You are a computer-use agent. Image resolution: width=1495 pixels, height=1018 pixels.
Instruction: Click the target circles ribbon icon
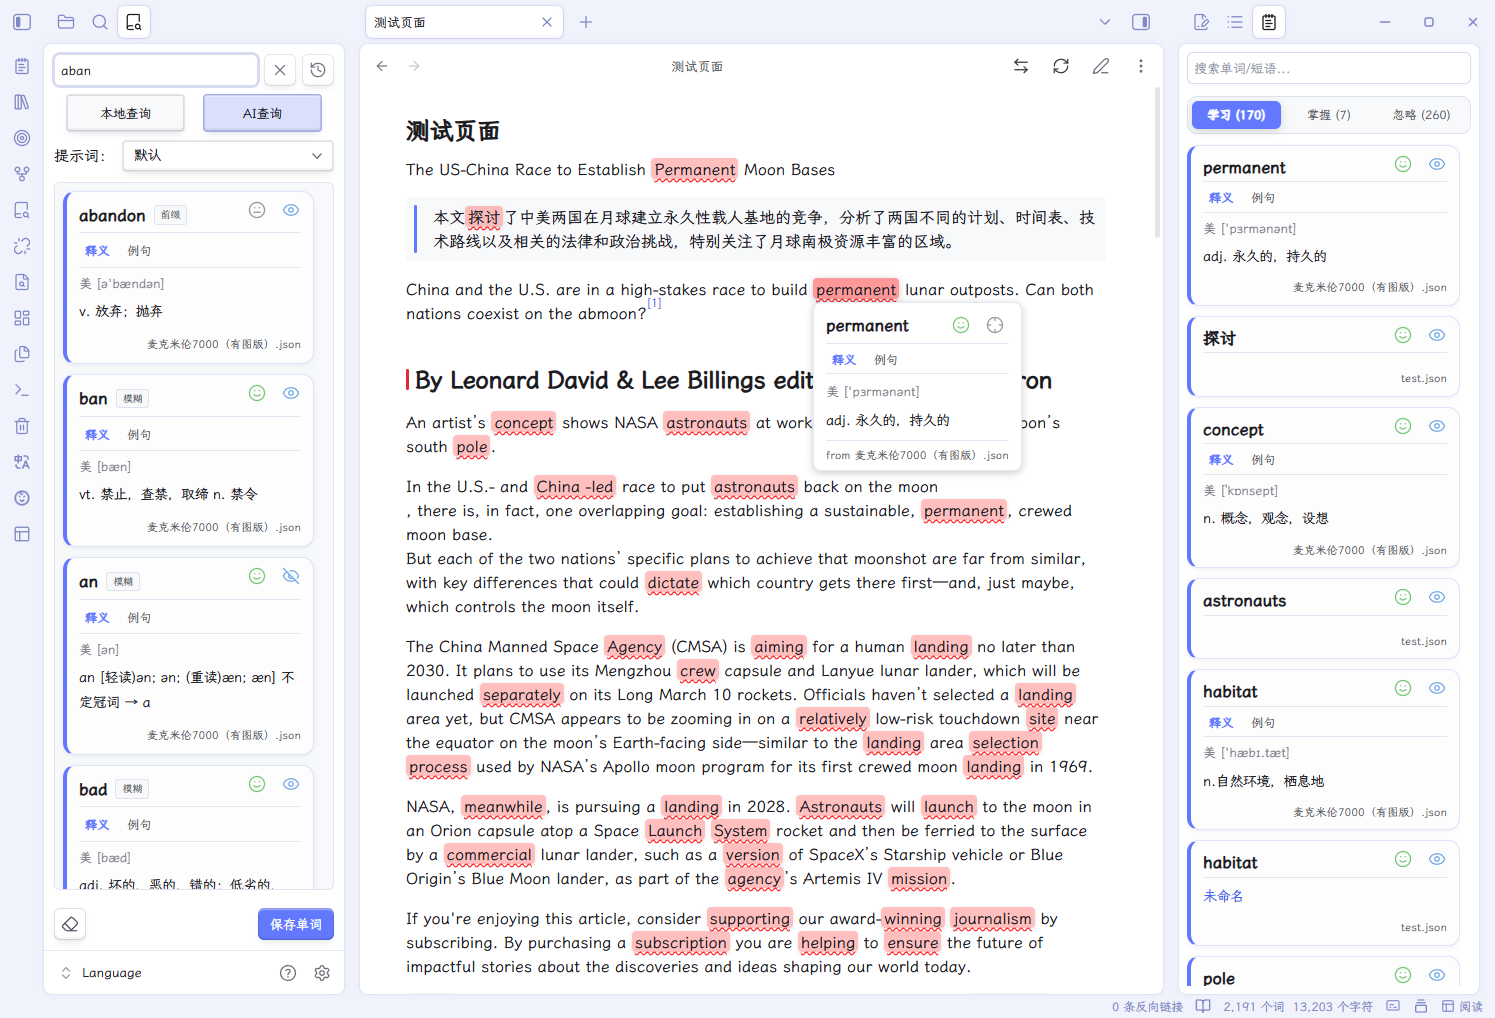(x=22, y=138)
